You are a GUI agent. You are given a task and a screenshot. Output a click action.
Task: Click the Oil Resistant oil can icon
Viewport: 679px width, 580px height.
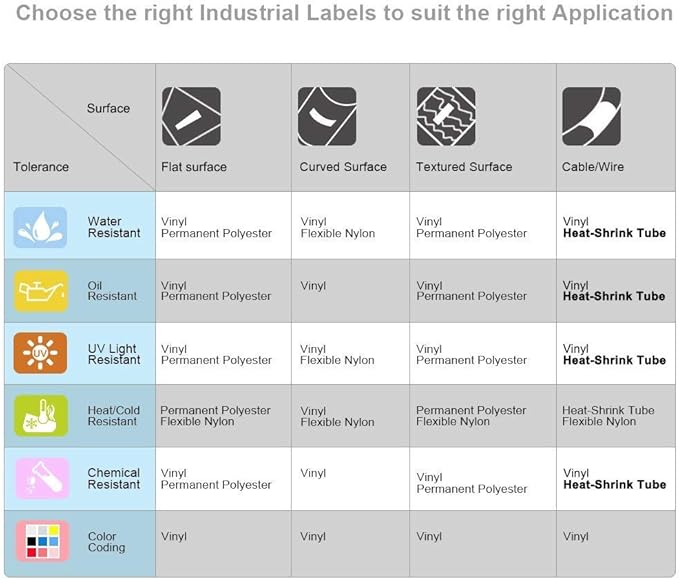(41, 291)
